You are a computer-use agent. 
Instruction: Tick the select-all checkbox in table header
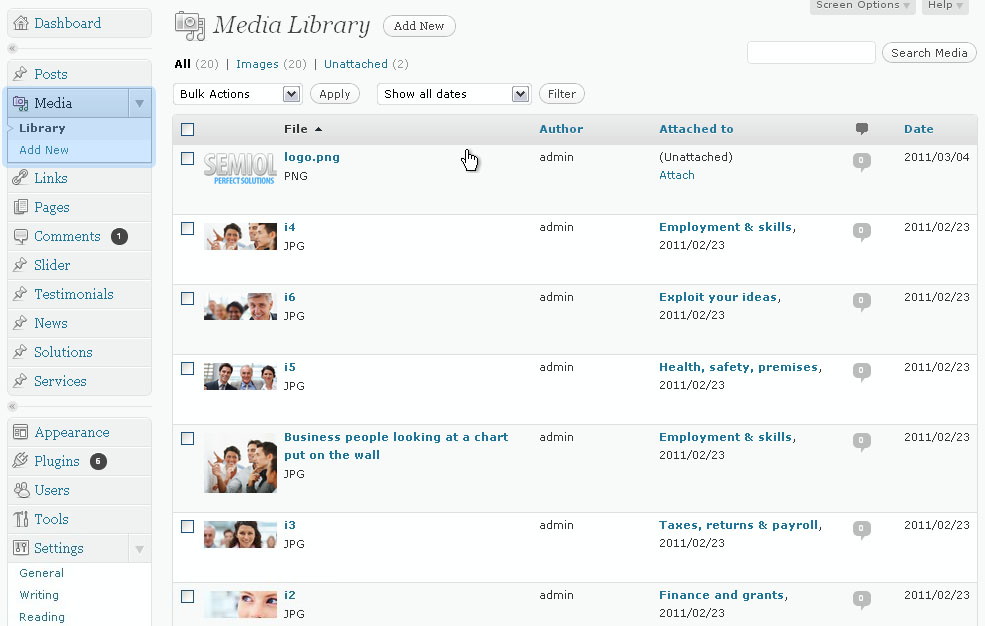[x=187, y=129]
